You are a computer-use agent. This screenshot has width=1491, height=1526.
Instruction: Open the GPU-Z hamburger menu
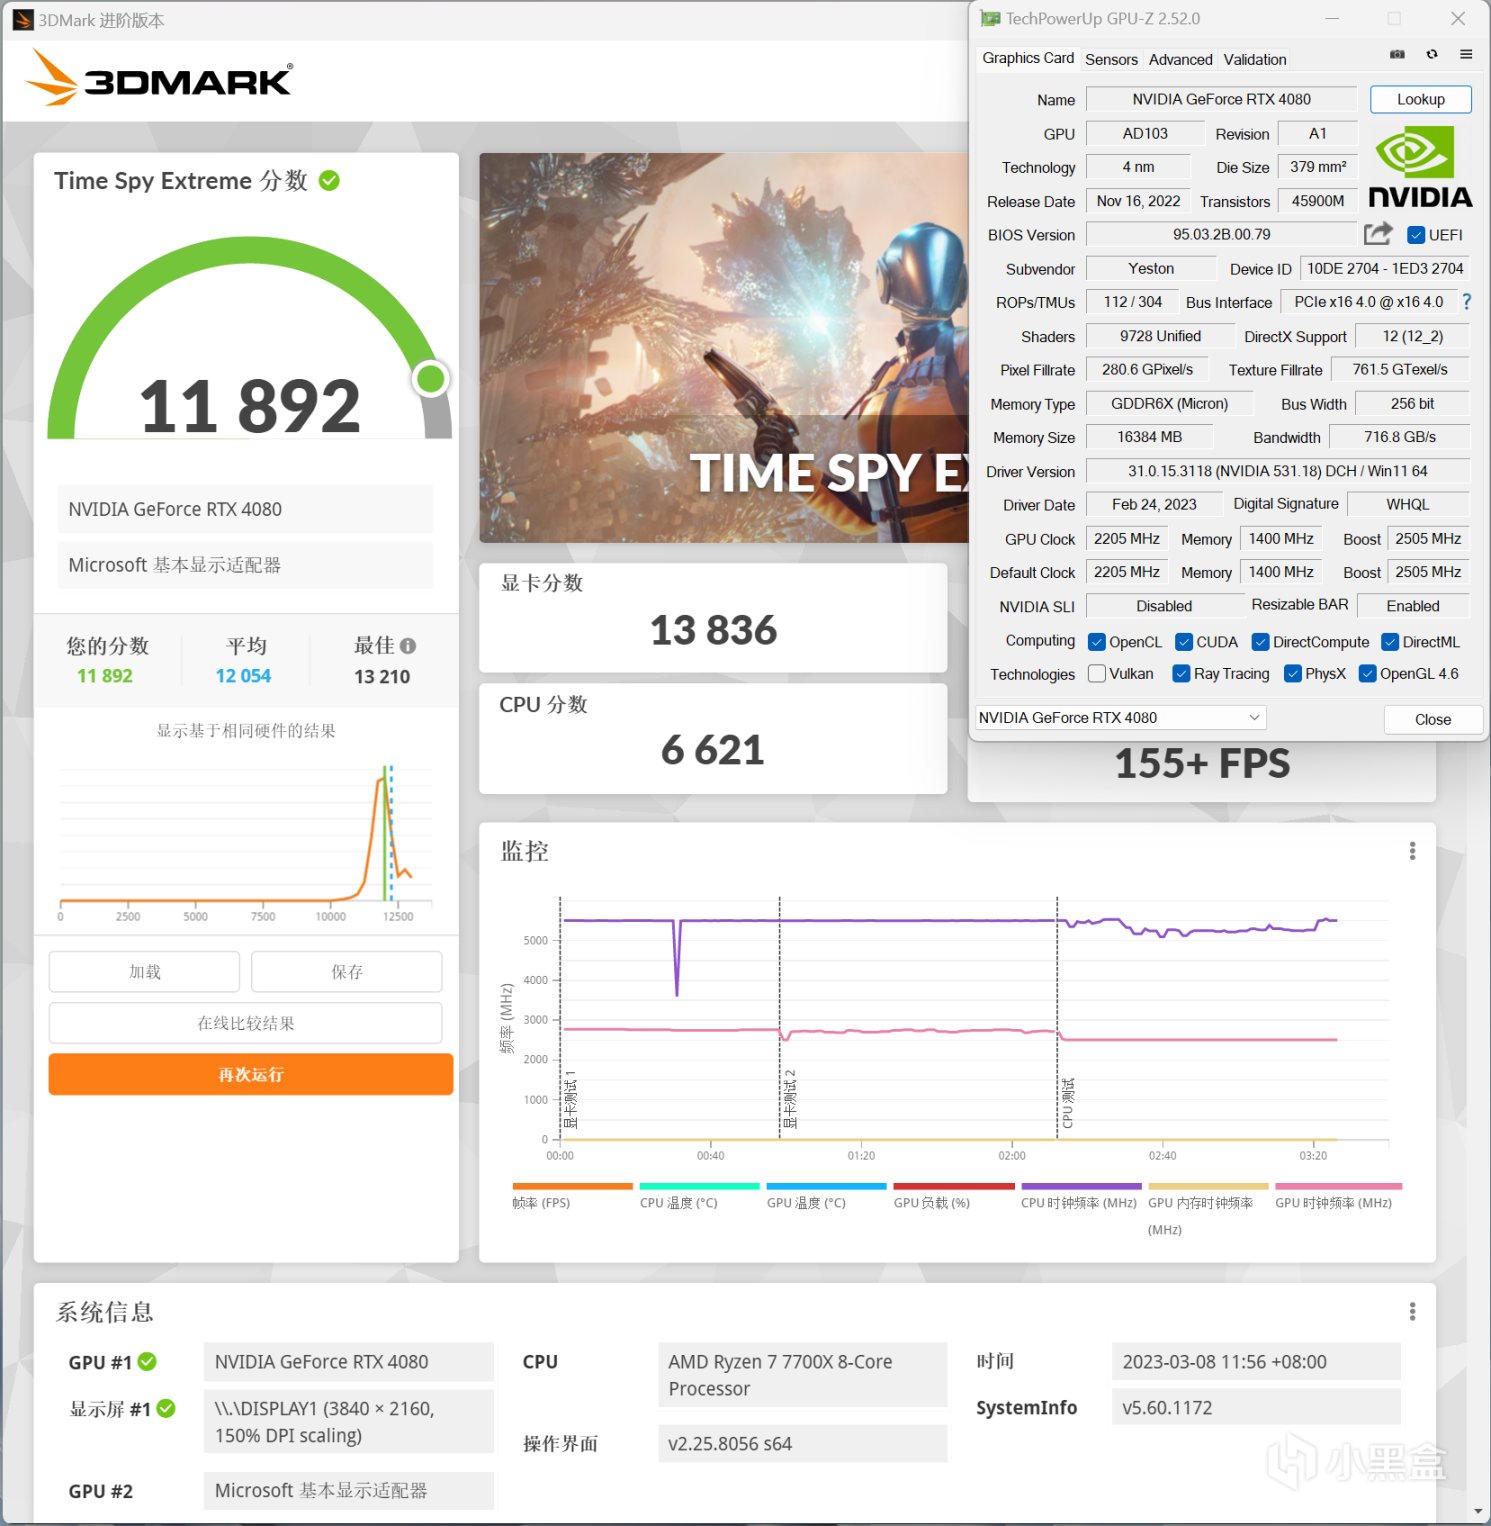[x=1466, y=54]
